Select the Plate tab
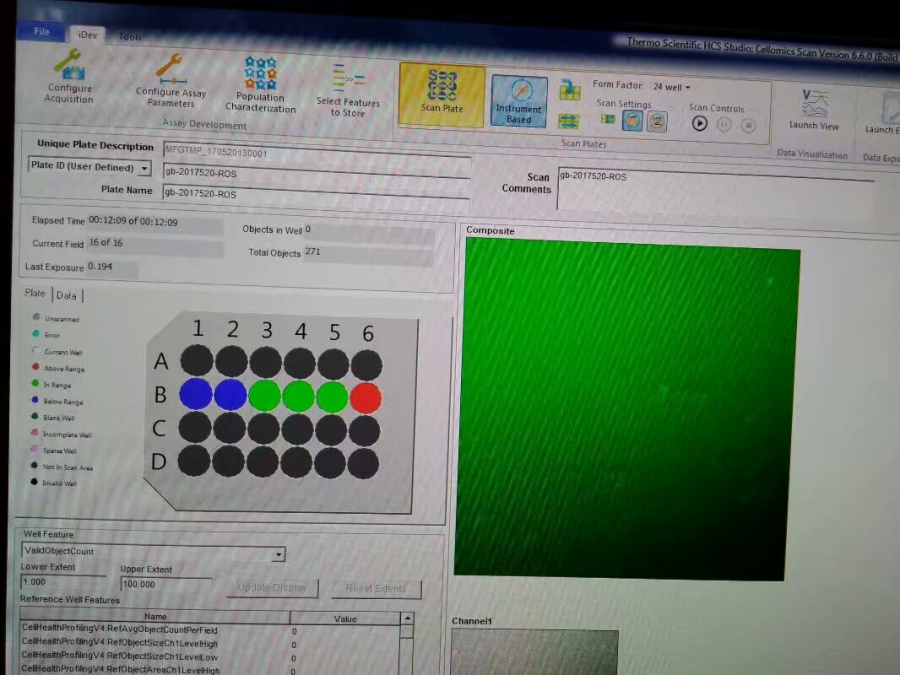This screenshot has width=900, height=675. point(34,293)
